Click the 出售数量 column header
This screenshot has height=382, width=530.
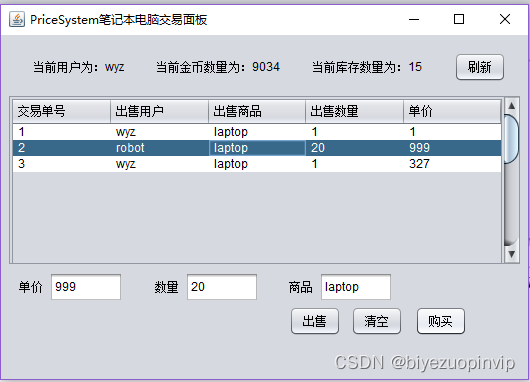pyautogui.click(x=355, y=111)
